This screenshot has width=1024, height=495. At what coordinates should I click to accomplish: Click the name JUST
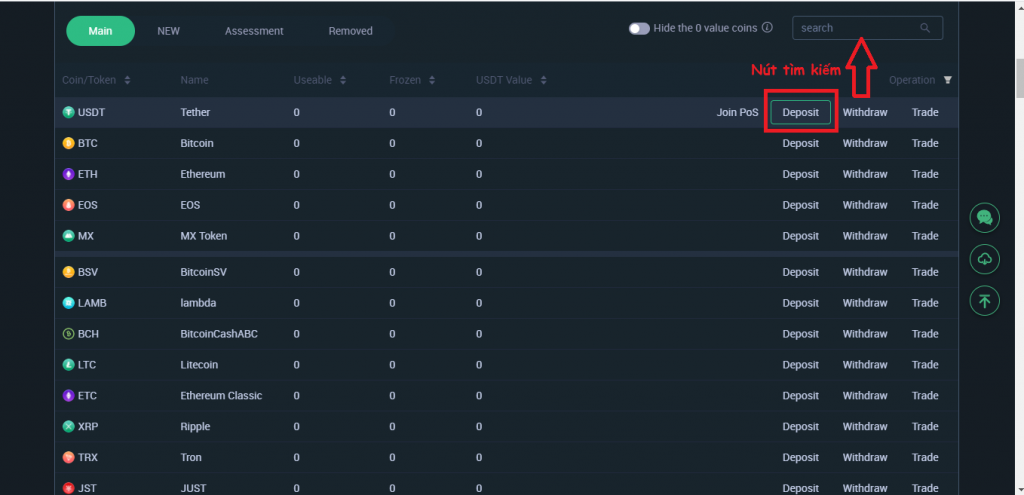193,488
